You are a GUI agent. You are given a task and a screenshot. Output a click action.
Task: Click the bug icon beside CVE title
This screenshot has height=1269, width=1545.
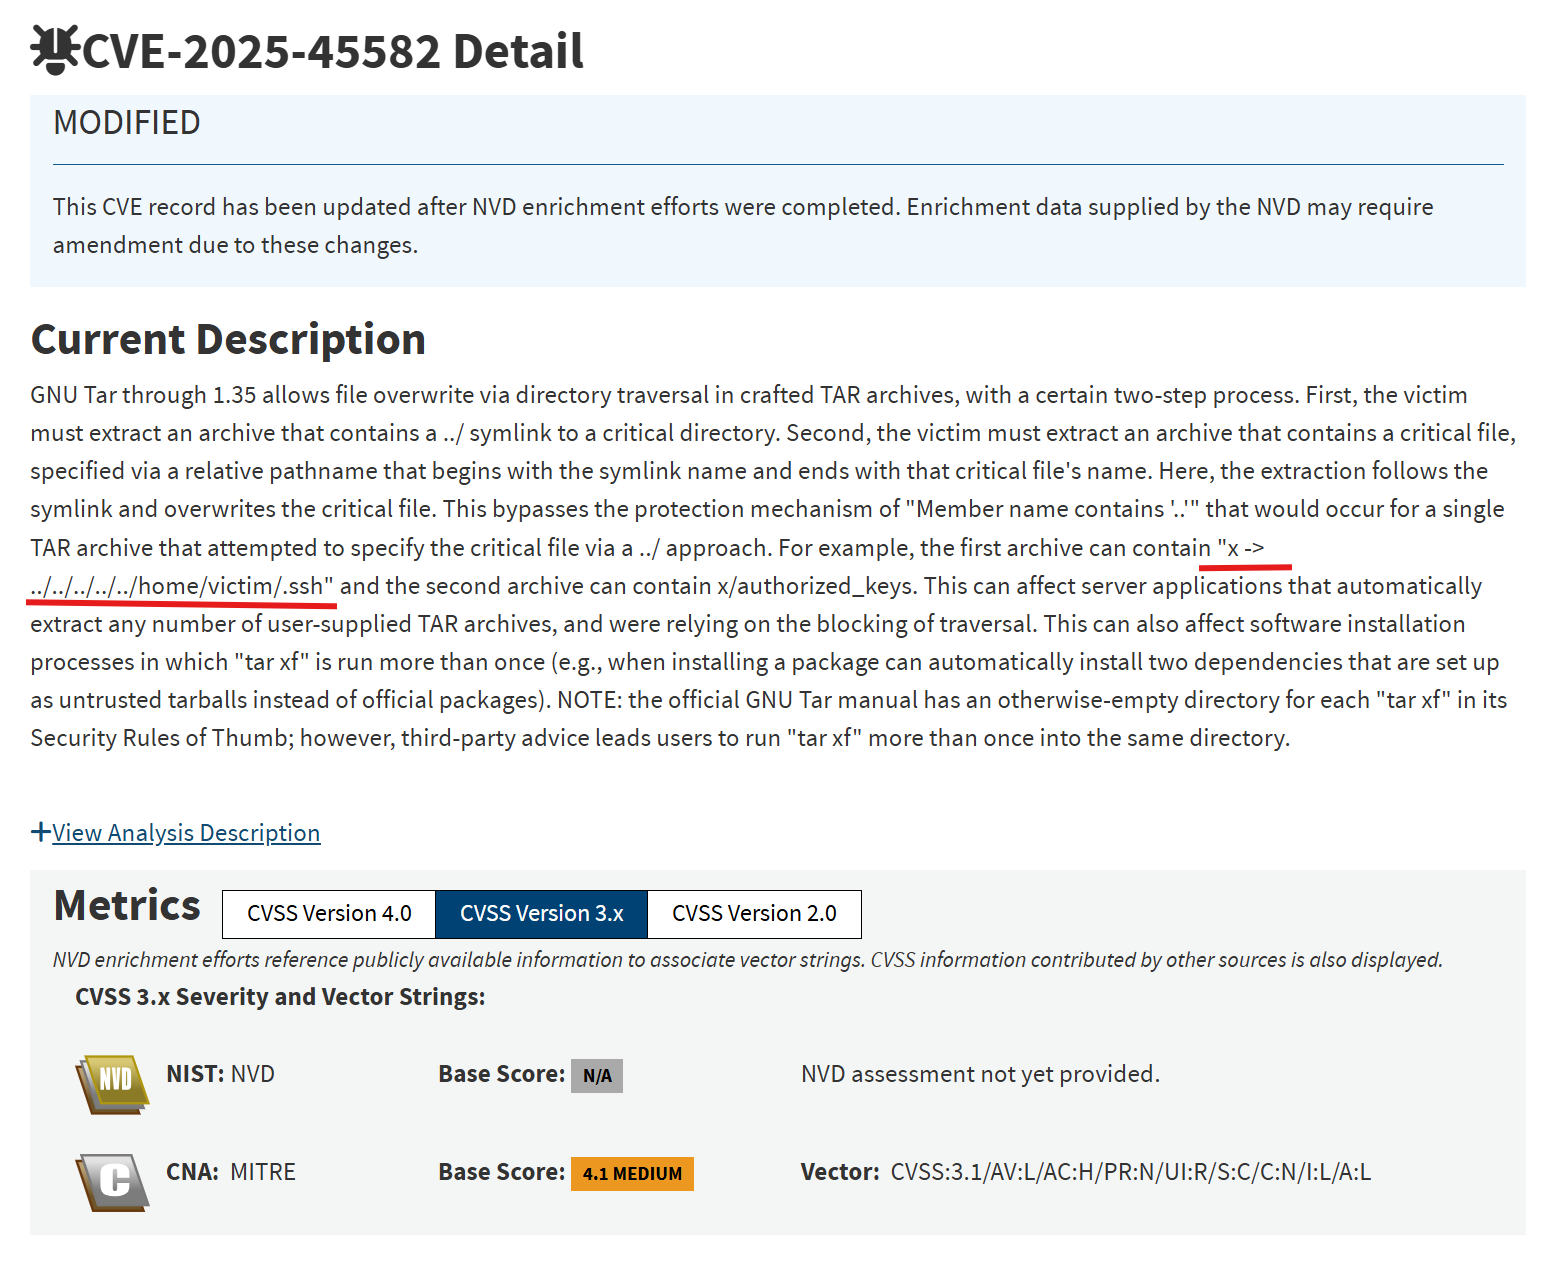[x=54, y=50]
